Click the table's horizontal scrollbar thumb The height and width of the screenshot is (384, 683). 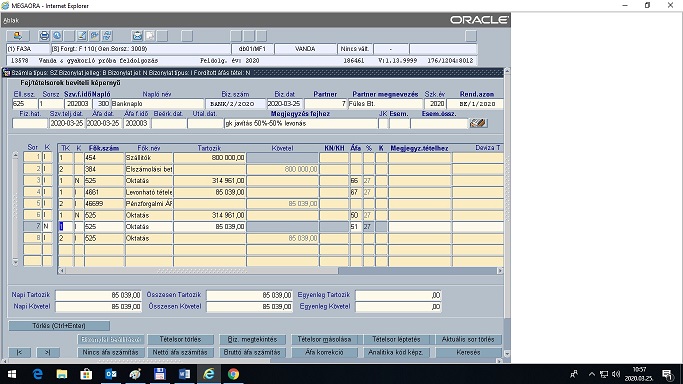202,271
